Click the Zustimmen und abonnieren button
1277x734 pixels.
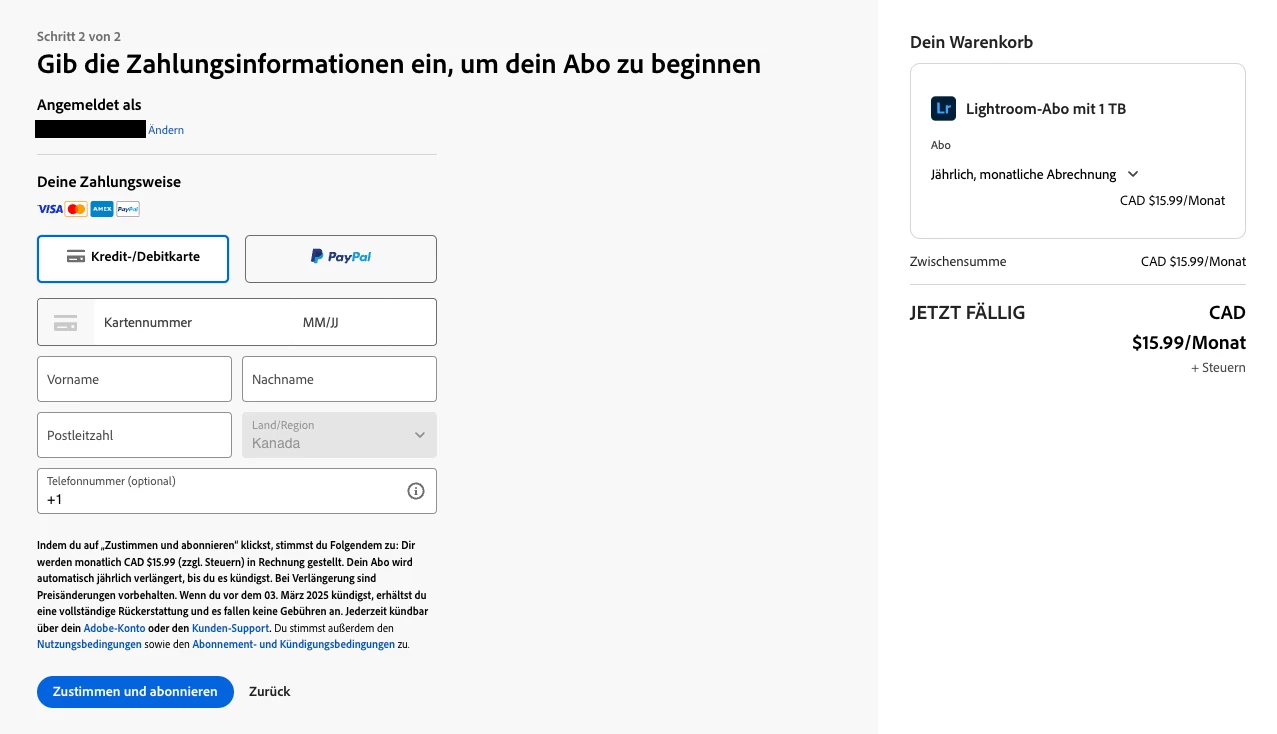pyautogui.click(x=135, y=692)
